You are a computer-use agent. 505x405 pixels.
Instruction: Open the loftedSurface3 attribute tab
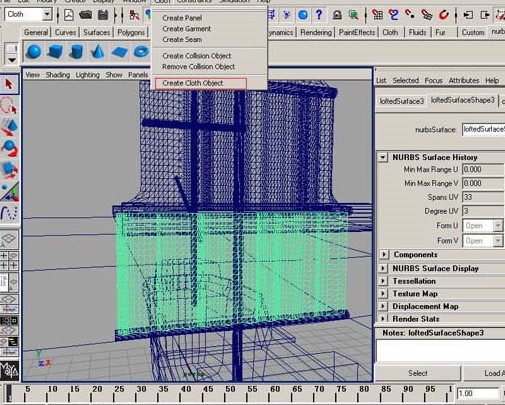tap(402, 101)
